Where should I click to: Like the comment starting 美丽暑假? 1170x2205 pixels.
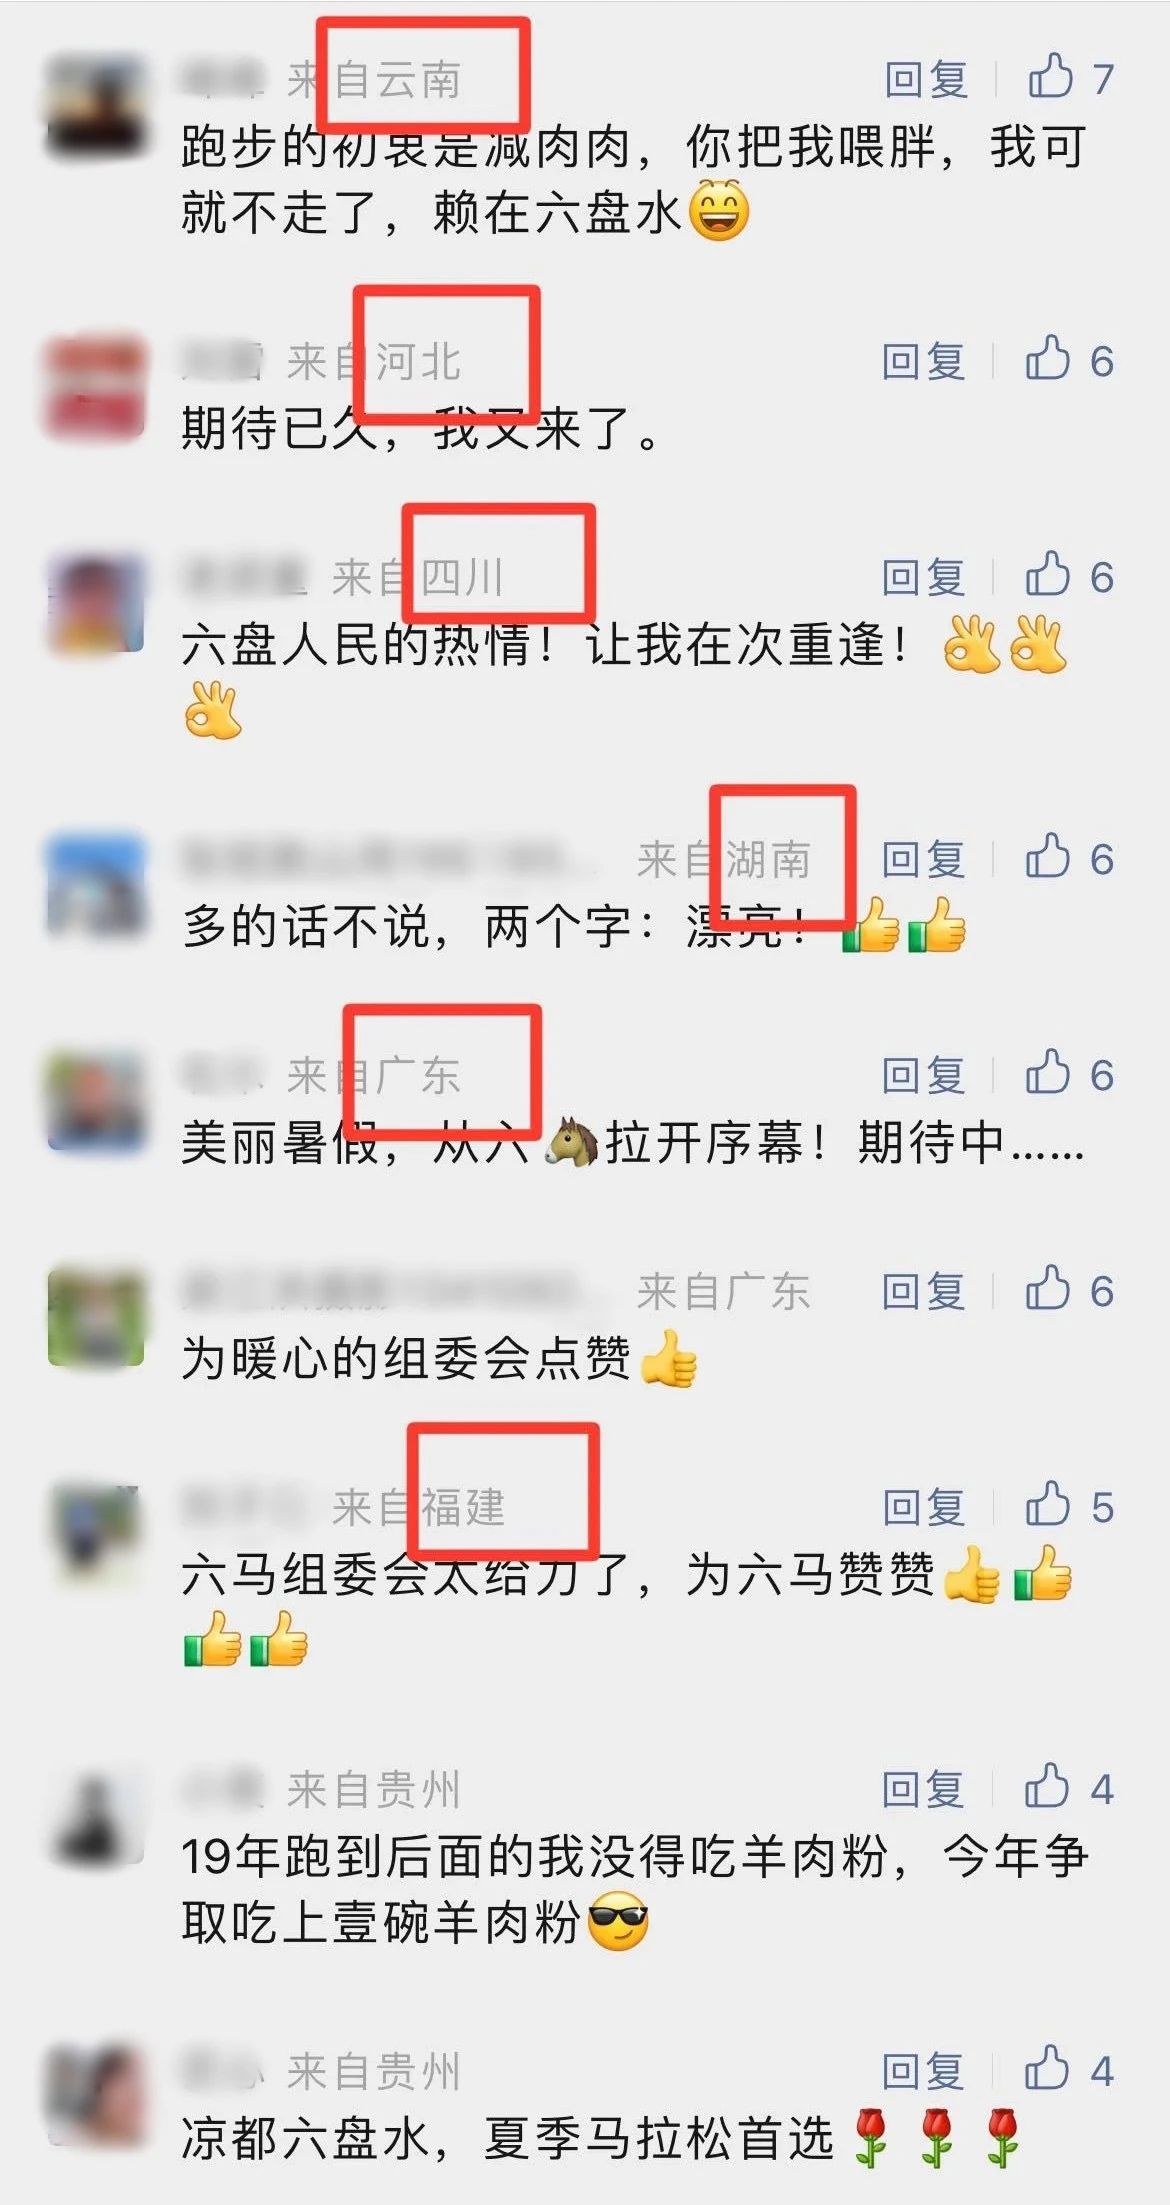(x=1047, y=1073)
